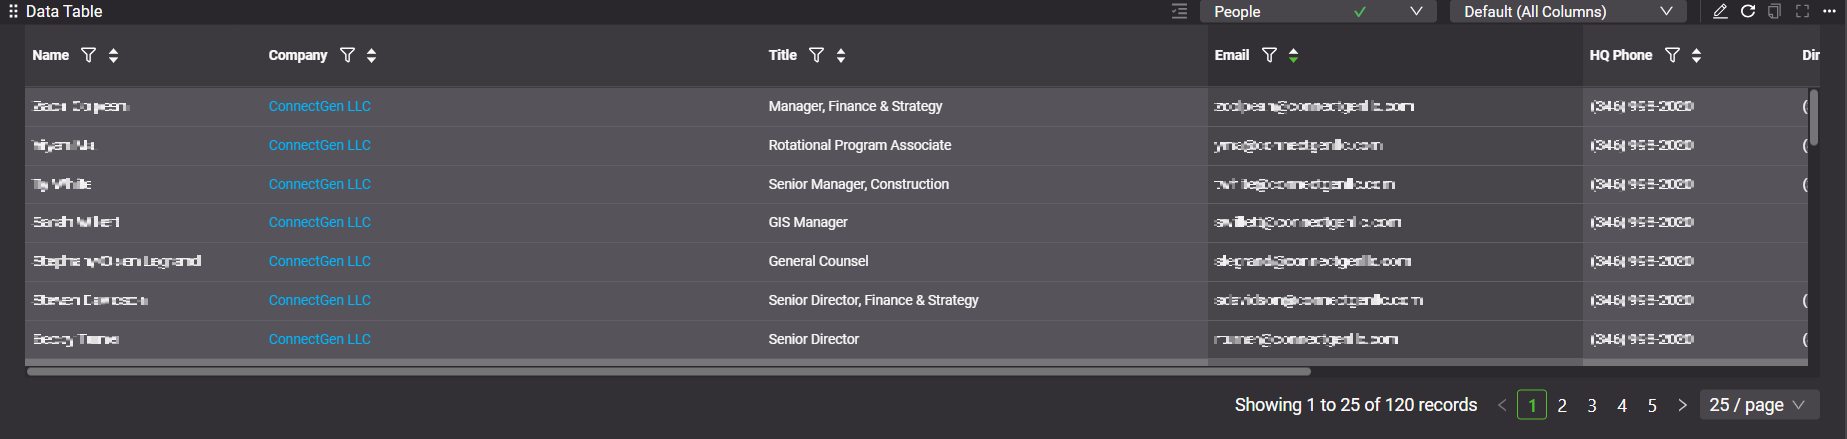The image size is (1847, 439).
Task: Change the 25 / page size dropdown
Action: point(1757,405)
